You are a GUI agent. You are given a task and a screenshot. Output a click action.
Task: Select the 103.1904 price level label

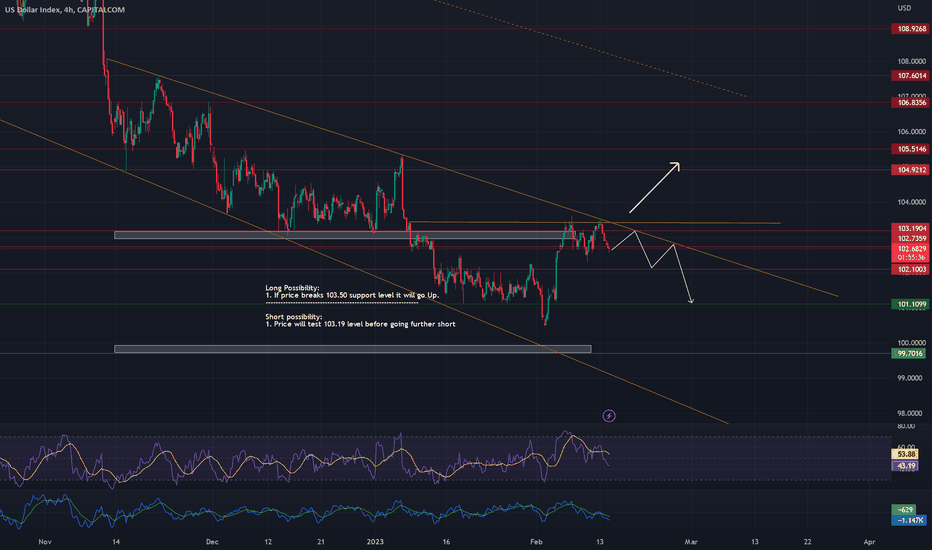[x=910, y=228]
